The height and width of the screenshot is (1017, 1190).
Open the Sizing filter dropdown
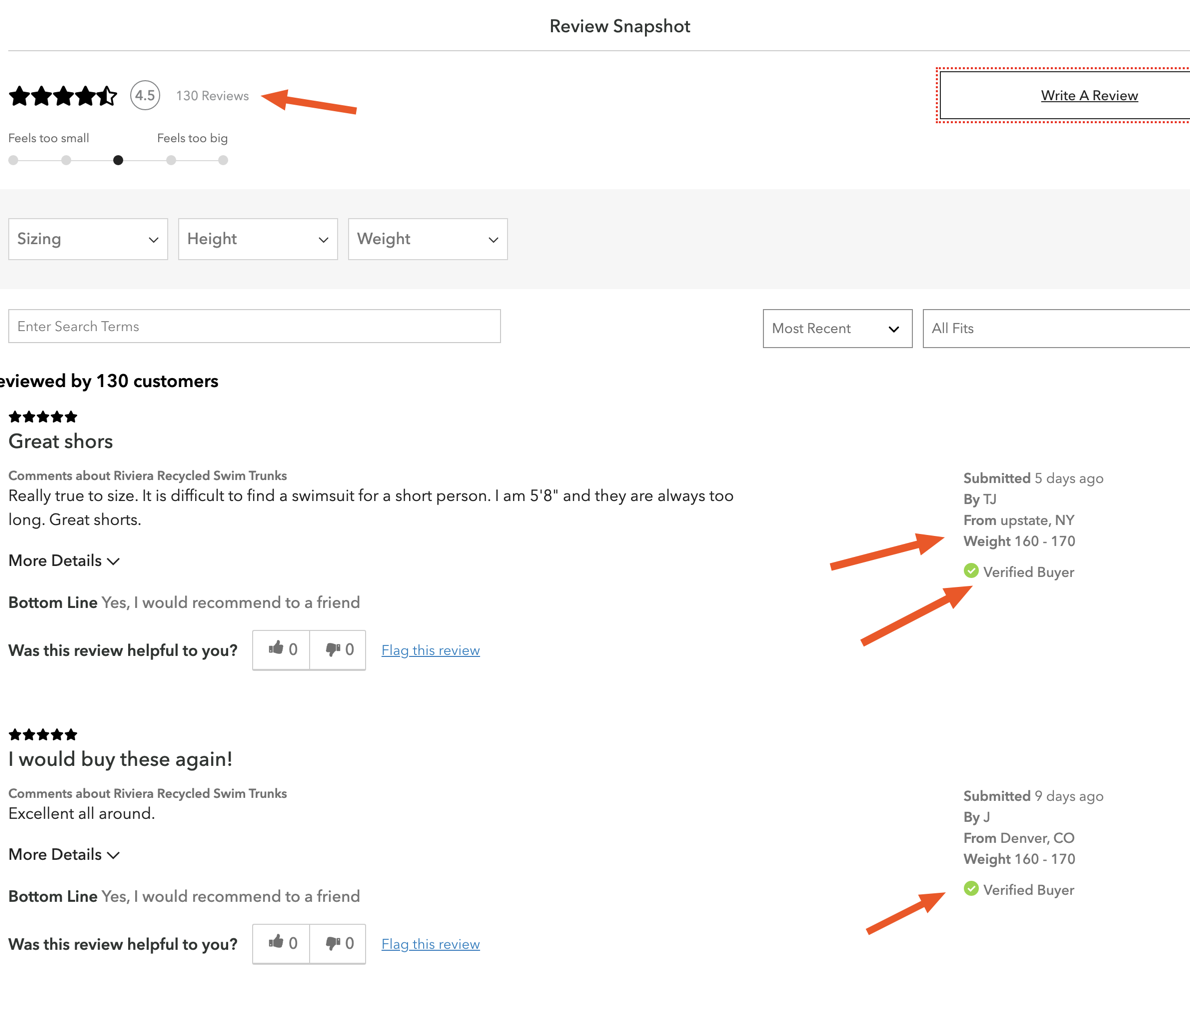click(88, 239)
